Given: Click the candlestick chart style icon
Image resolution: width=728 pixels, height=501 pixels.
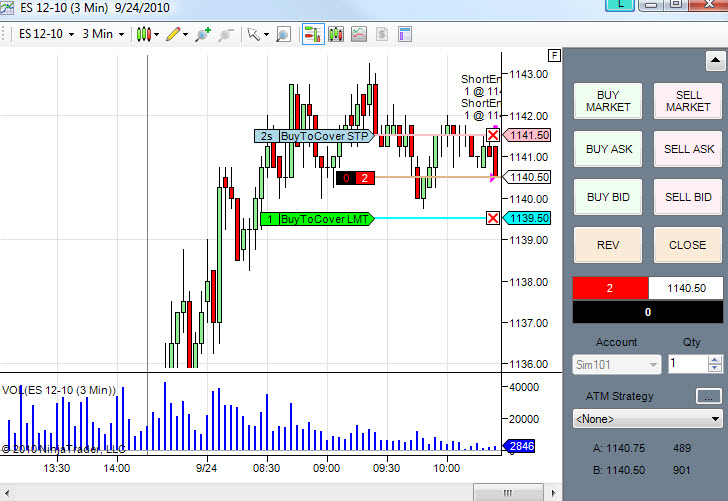Looking at the screenshot, I should pyautogui.click(x=144, y=34).
